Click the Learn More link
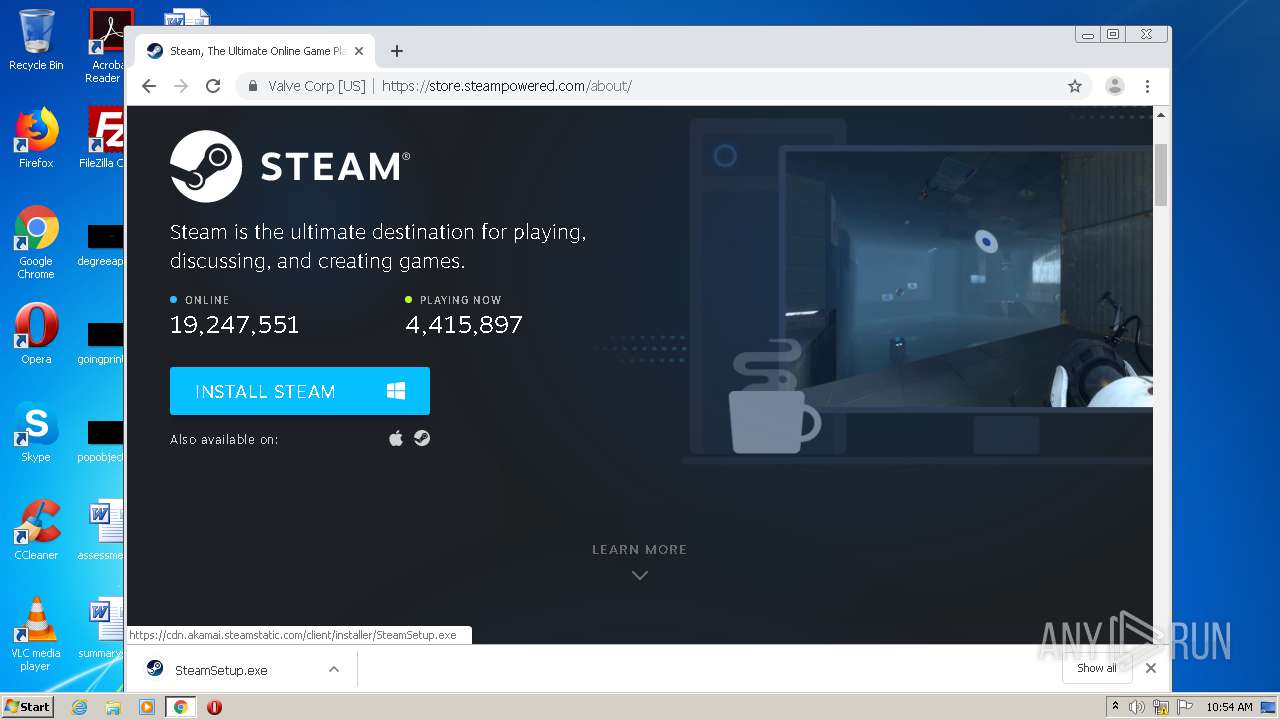The height and width of the screenshot is (720, 1280). [639, 549]
